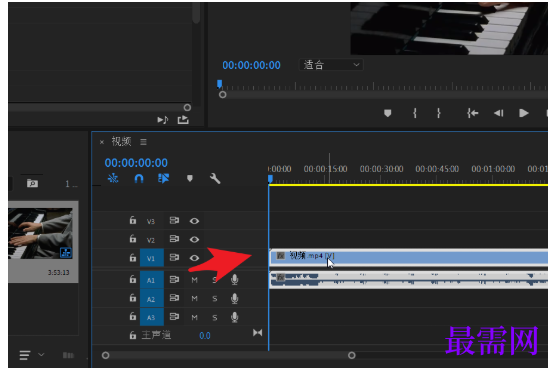Toggle A3 track targeting

(x=152, y=317)
